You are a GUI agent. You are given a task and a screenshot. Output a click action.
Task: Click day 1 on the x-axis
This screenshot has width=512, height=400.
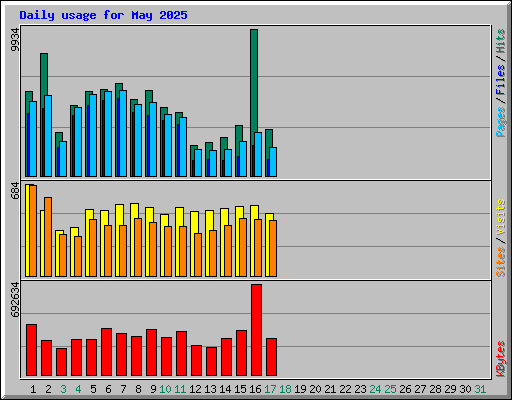[x=33, y=389]
